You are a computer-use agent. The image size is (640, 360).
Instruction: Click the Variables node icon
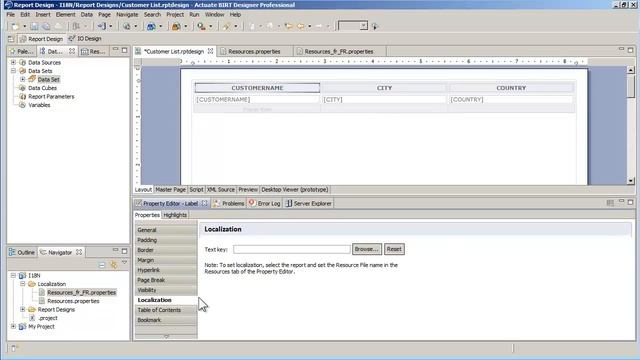pos(23,105)
